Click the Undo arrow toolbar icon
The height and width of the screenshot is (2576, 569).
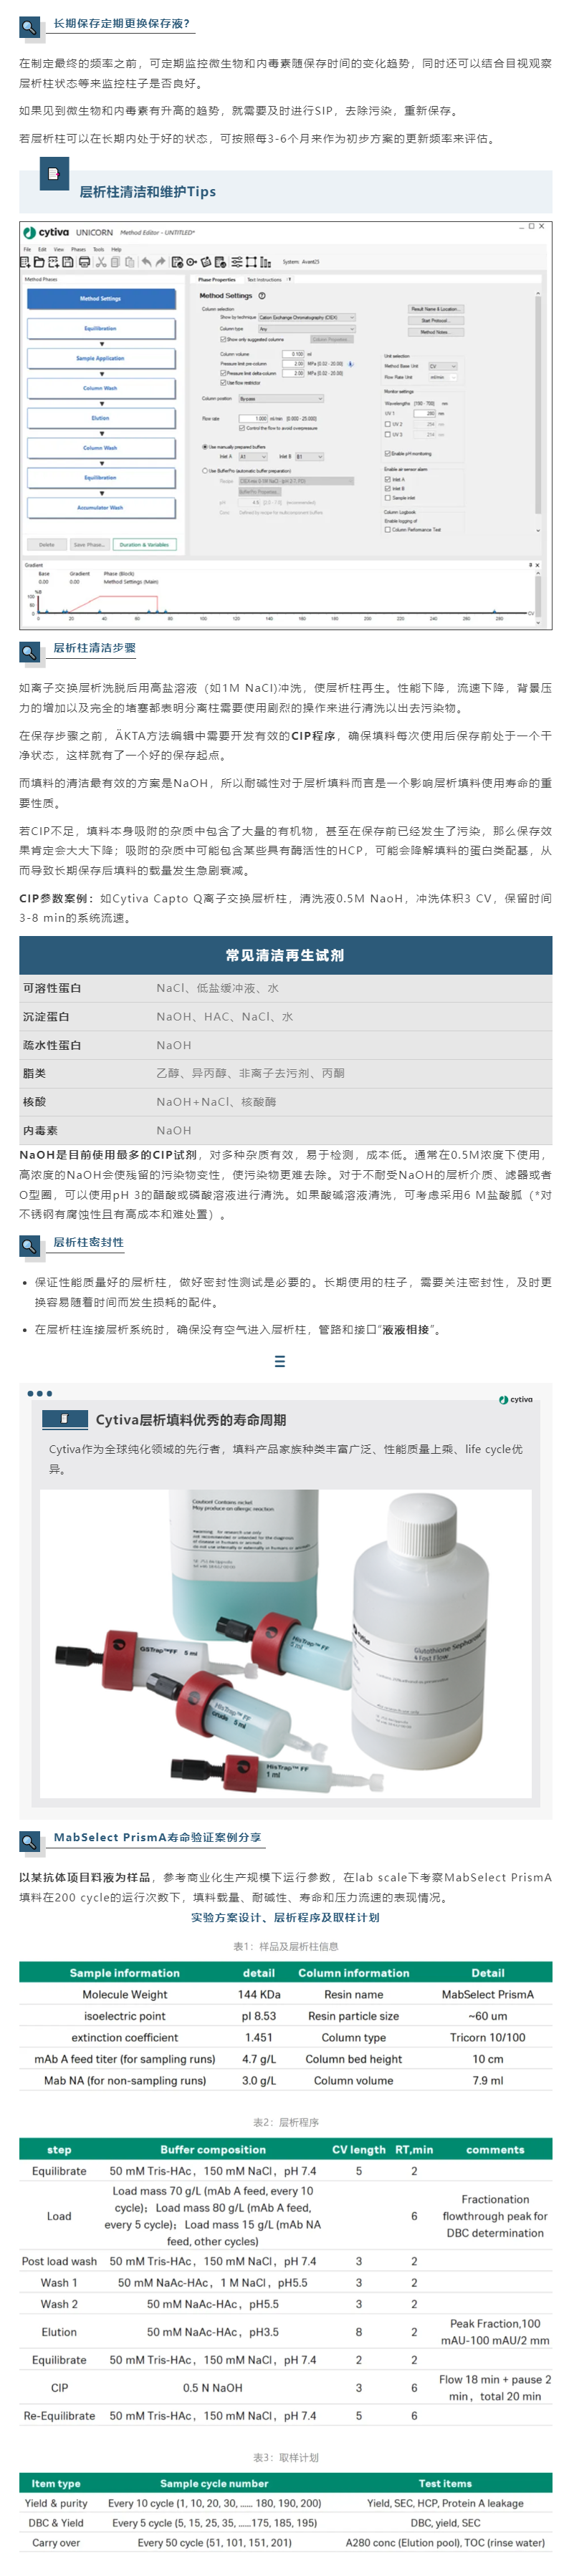[x=147, y=262]
